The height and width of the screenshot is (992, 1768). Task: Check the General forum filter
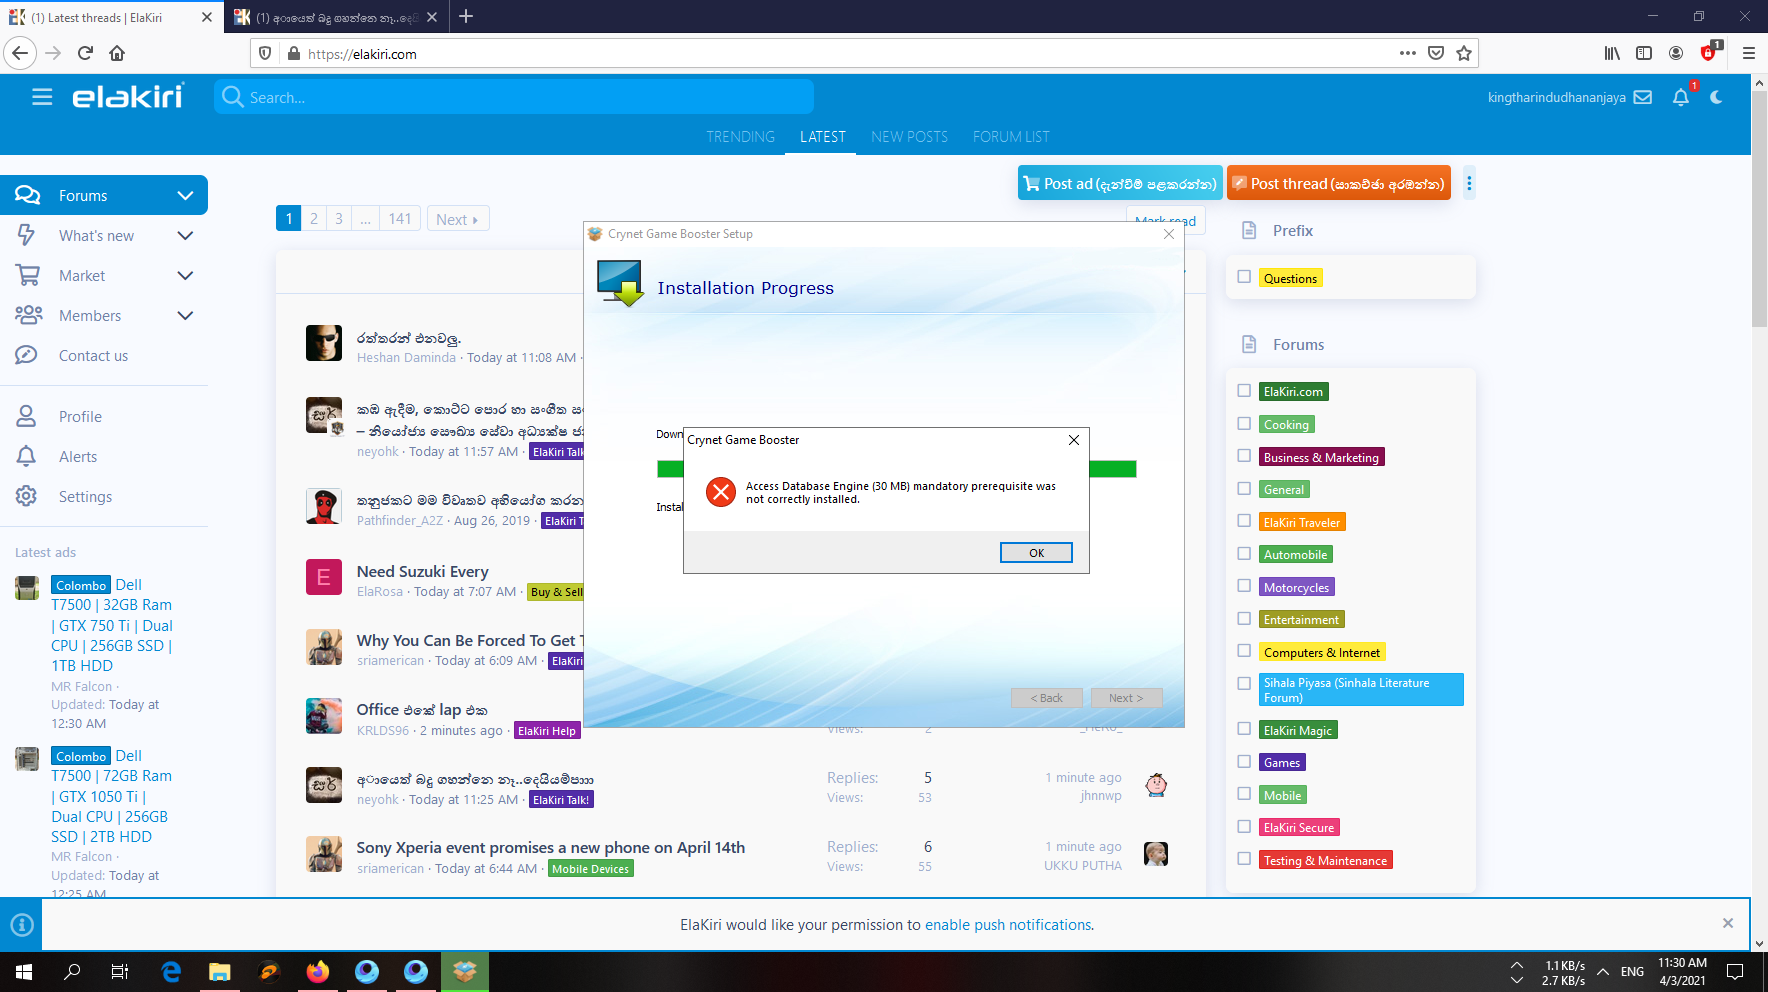(x=1244, y=489)
